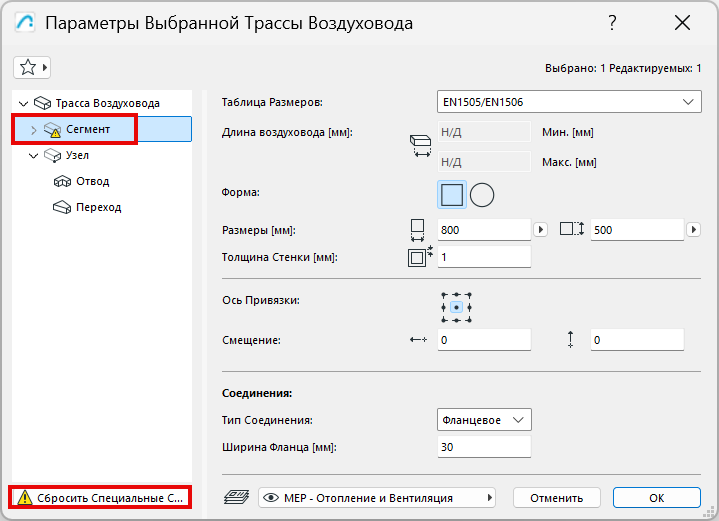Edit the vertical Смещение field
Viewport: 719px width, 521px height.
(x=637, y=340)
